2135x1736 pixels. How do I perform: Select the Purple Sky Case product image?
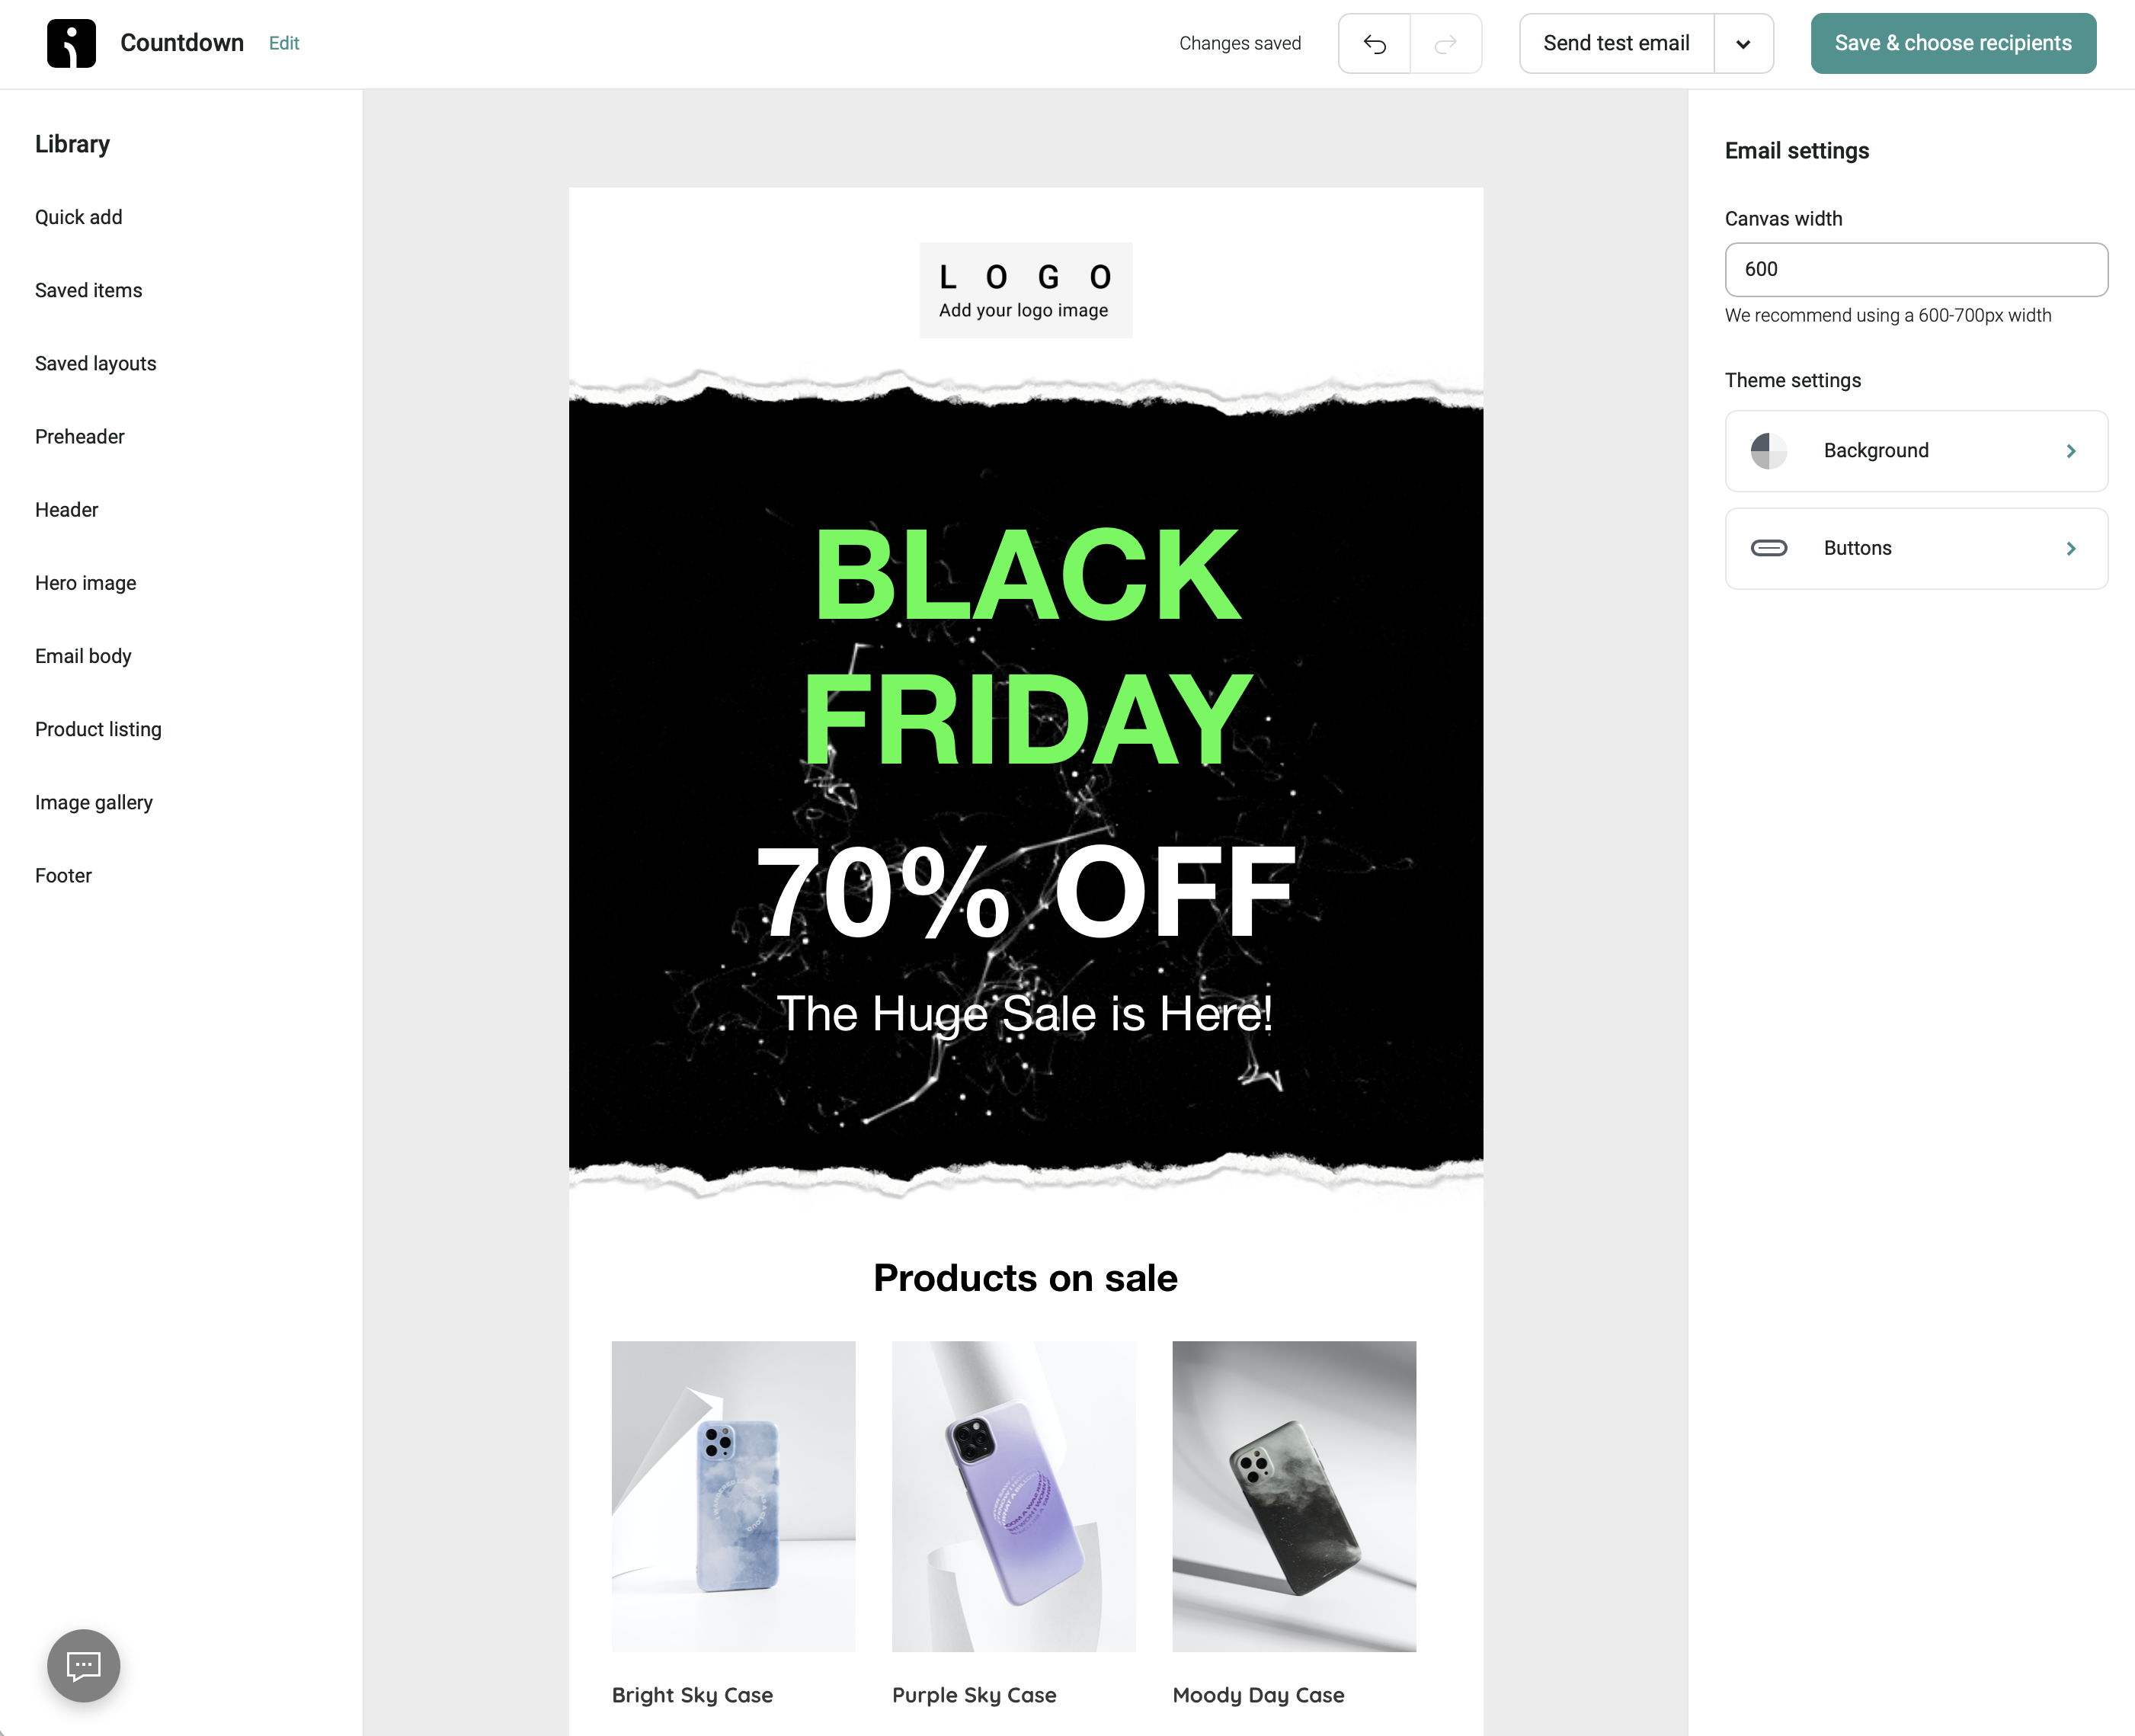pos(1013,1495)
